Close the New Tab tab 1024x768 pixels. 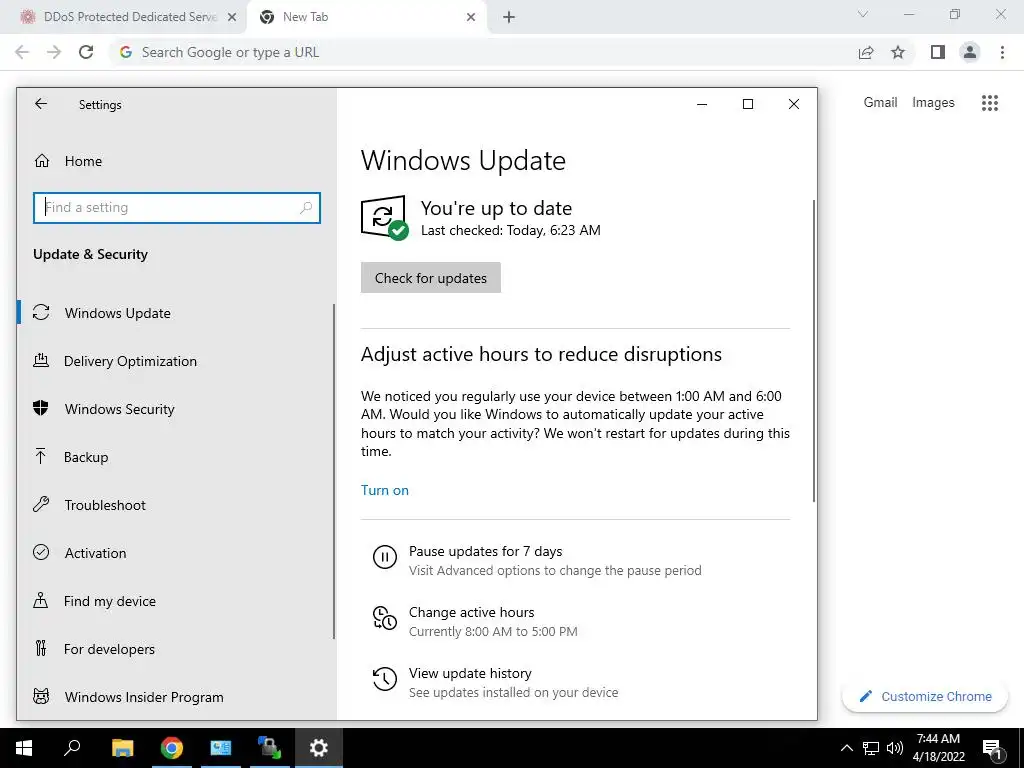[x=471, y=18]
